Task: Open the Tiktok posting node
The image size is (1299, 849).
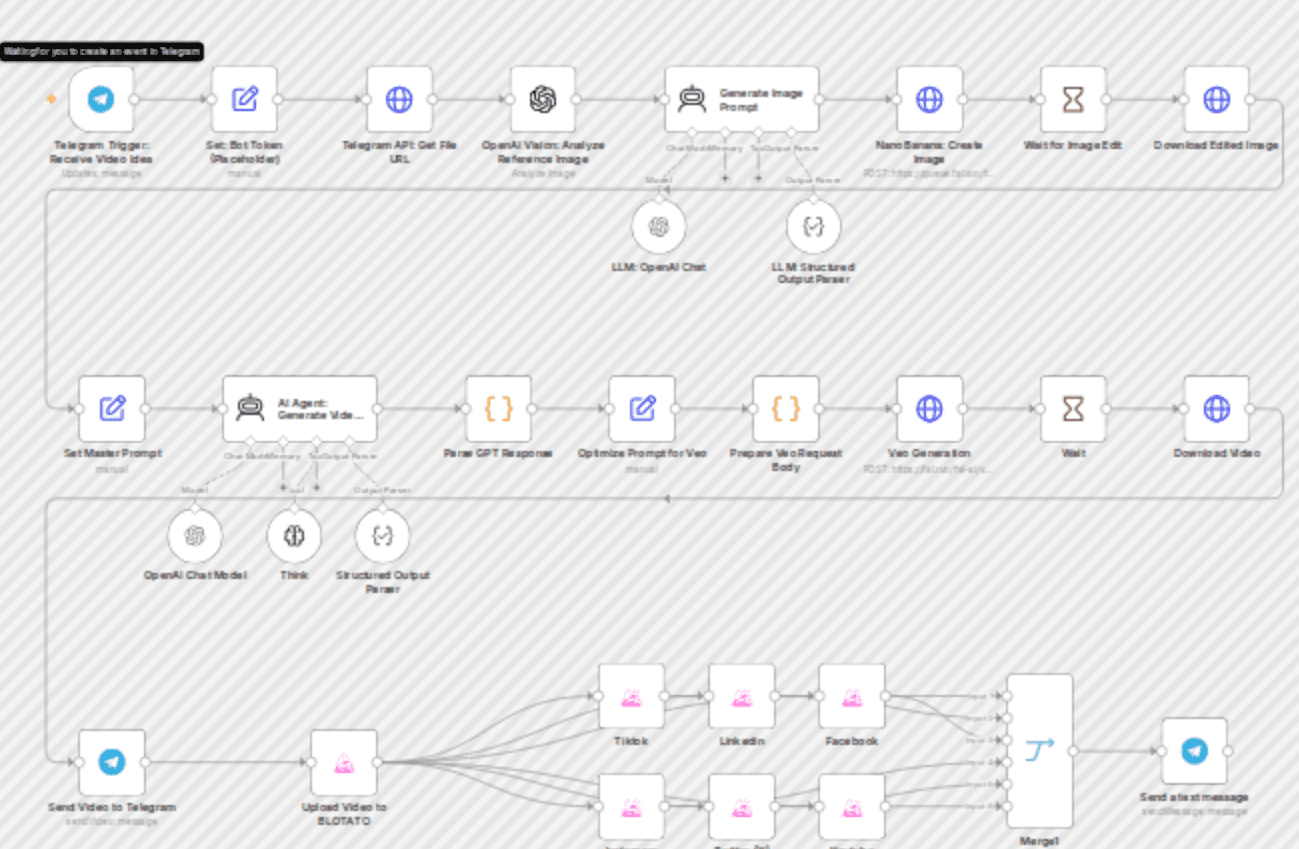Action: [631, 696]
